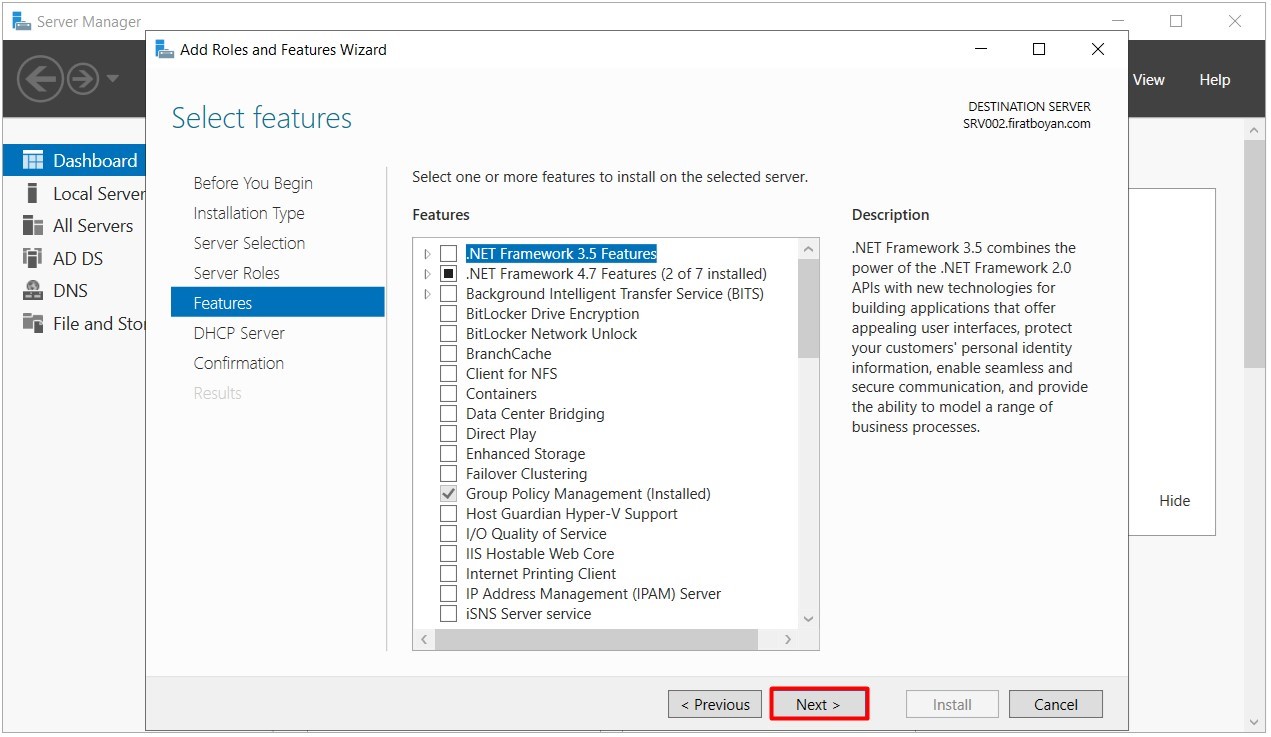Enable BitLocker Drive Encryption checkbox
The image size is (1271, 737).
click(x=448, y=314)
